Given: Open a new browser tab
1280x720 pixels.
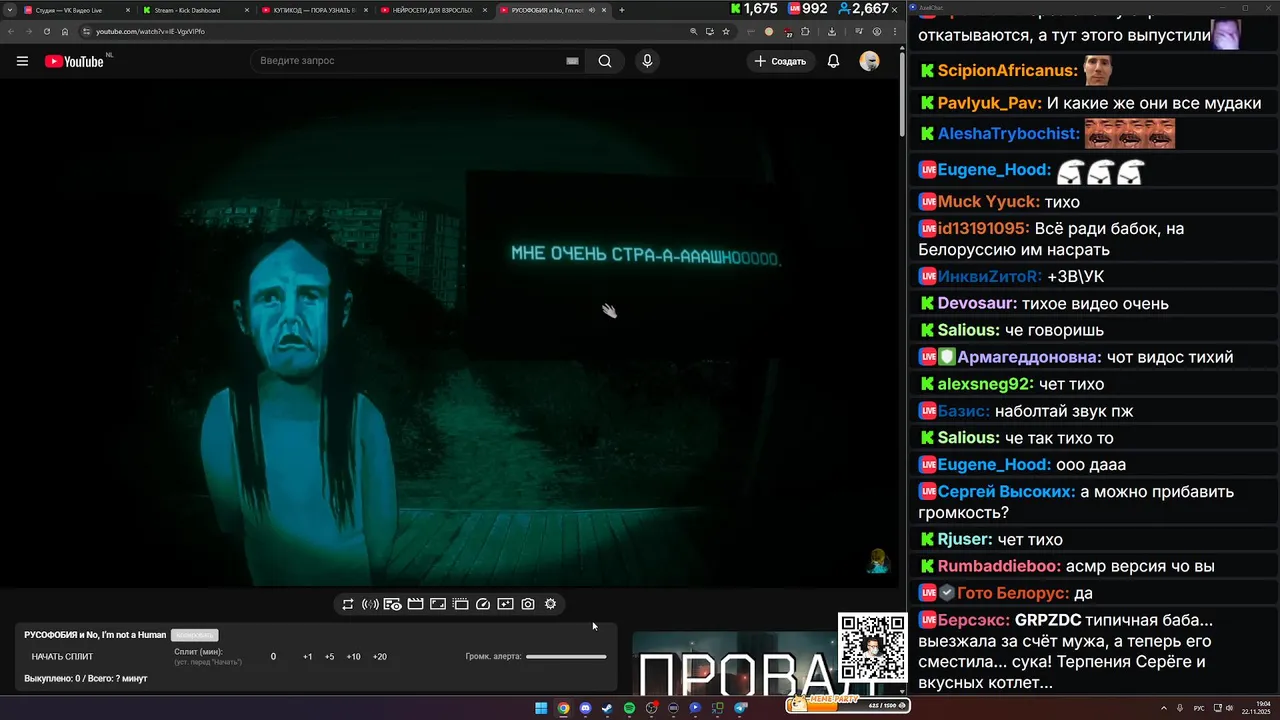Looking at the screenshot, I should click(622, 10).
